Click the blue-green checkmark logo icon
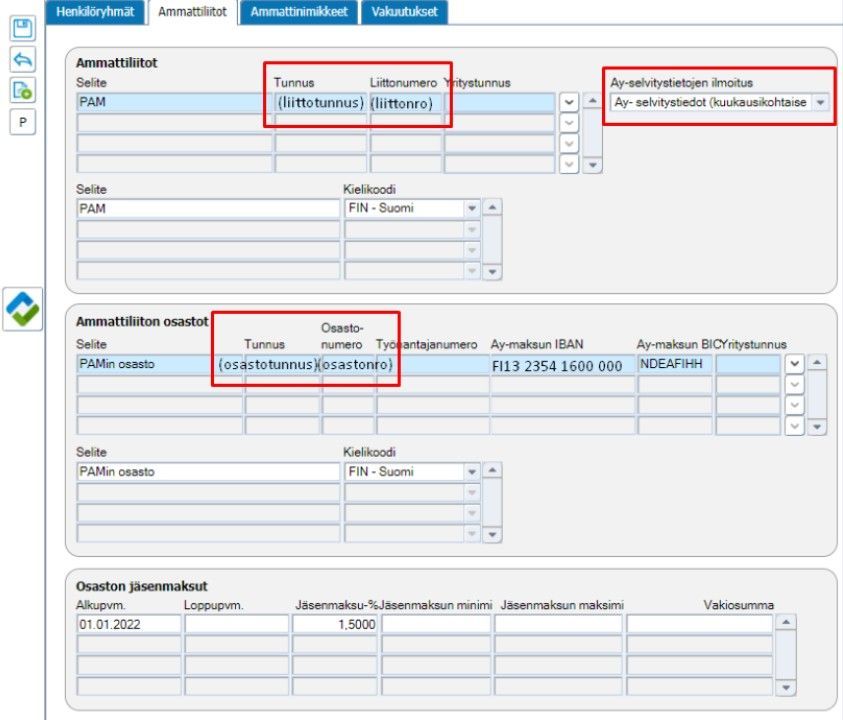The width and height of the screenshot is (843, 720). click(x=23, y=309)
